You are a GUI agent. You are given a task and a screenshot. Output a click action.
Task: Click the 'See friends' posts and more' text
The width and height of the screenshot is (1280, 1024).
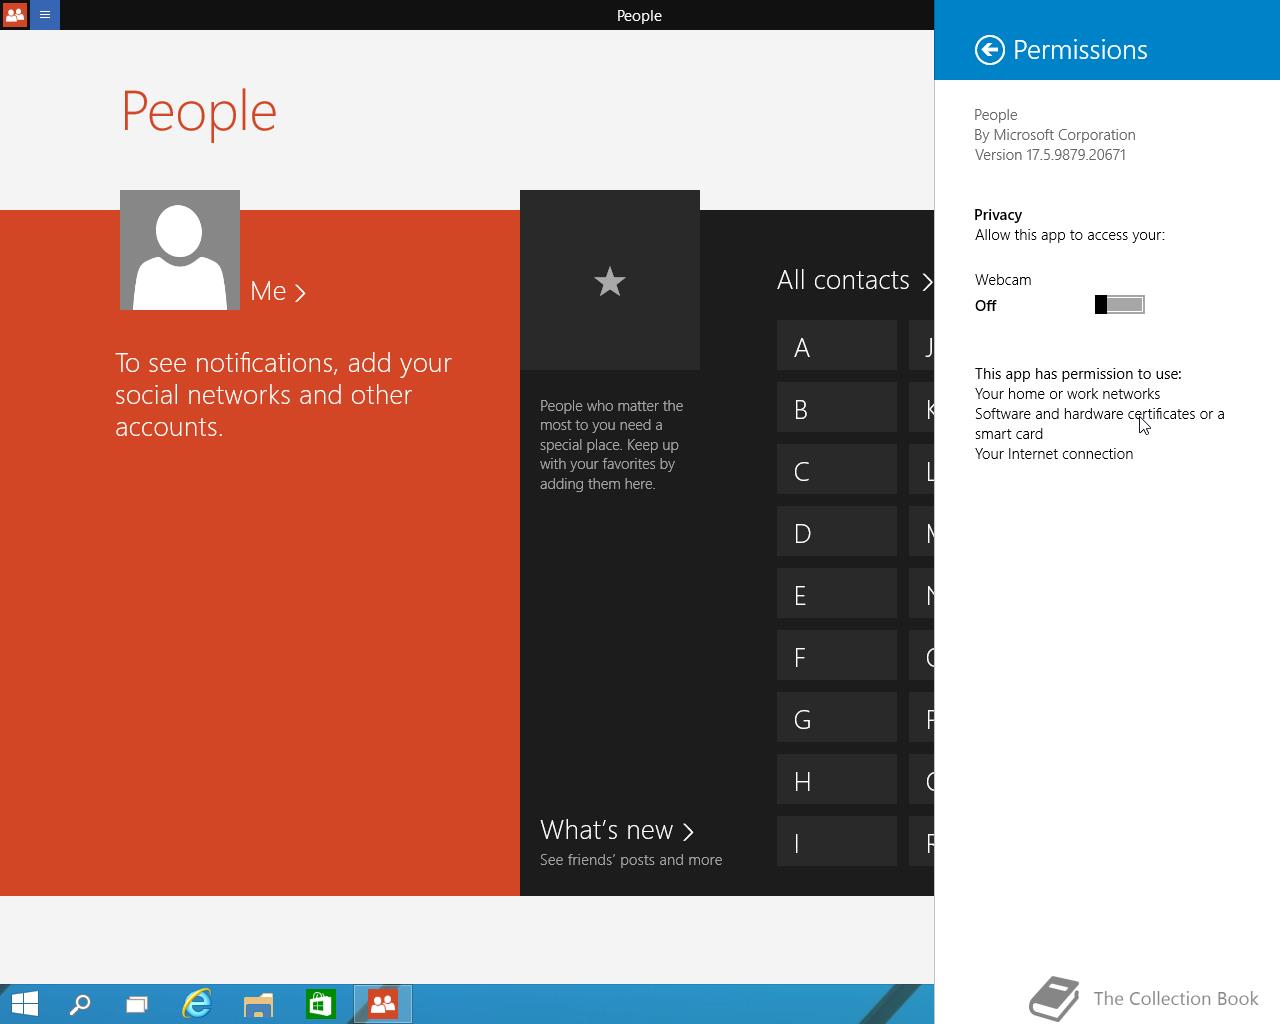tap(631, 860)
